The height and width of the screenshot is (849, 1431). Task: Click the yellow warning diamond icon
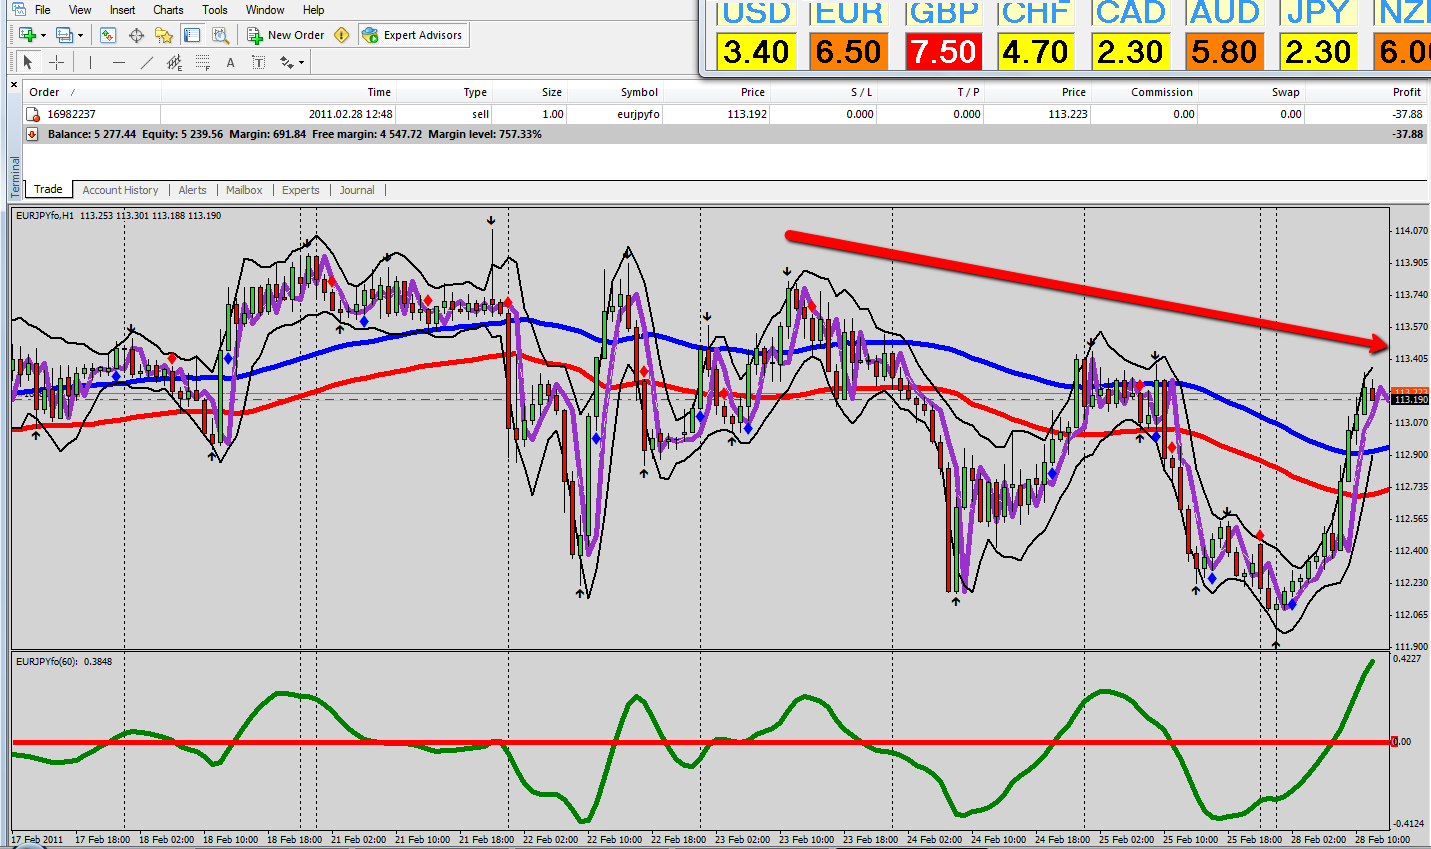pyautogui.click(x=342, y=35)
